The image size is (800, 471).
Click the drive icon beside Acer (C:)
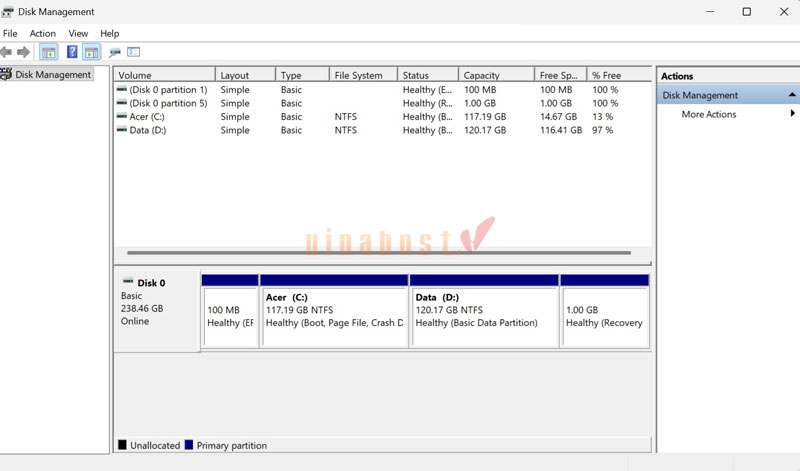(x=122, y=116)
